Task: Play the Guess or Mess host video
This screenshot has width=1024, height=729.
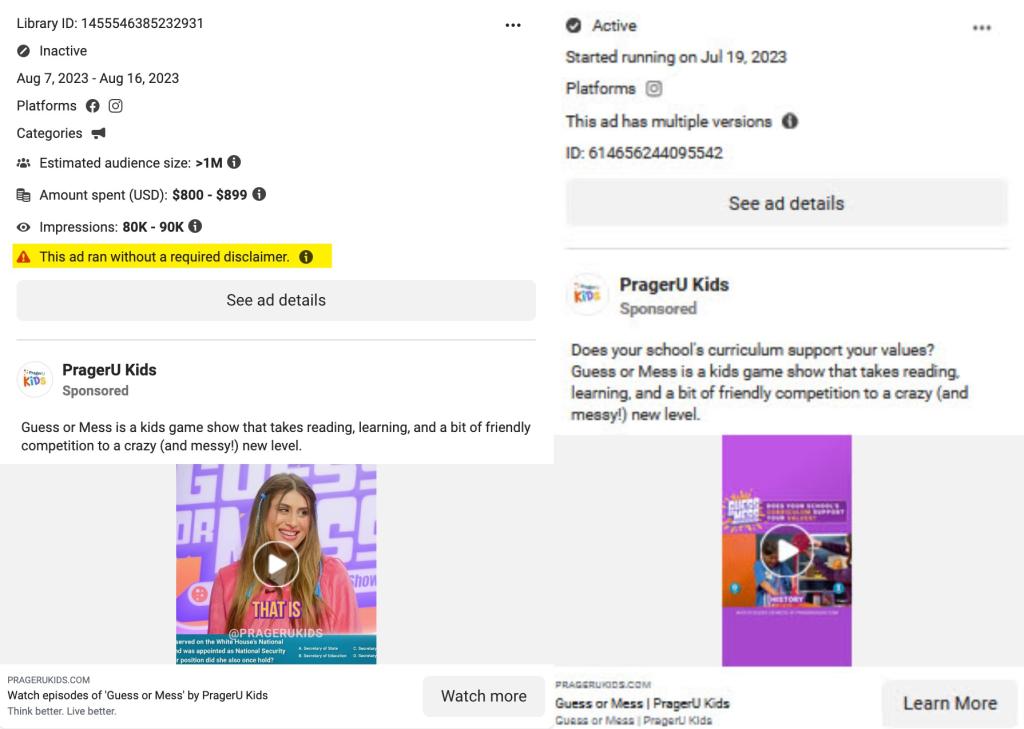Action: (x=276, y=564)
